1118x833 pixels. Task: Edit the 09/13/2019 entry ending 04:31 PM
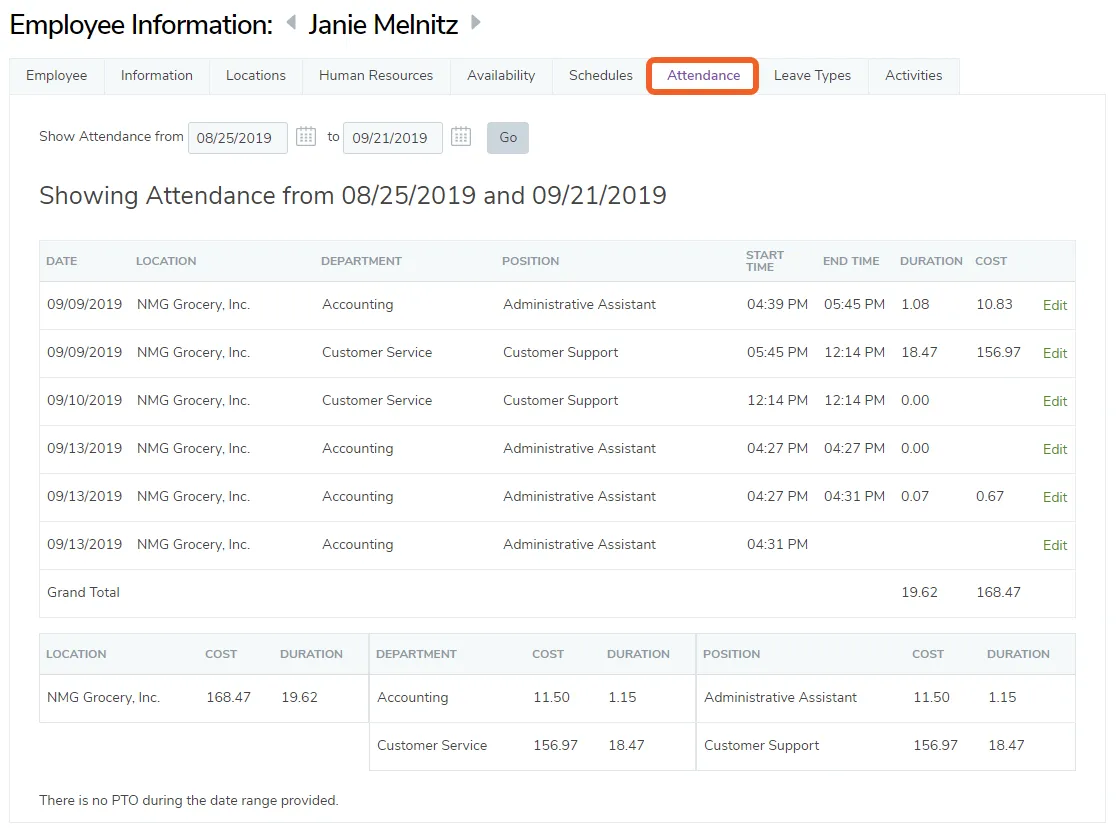(1055, 497)
